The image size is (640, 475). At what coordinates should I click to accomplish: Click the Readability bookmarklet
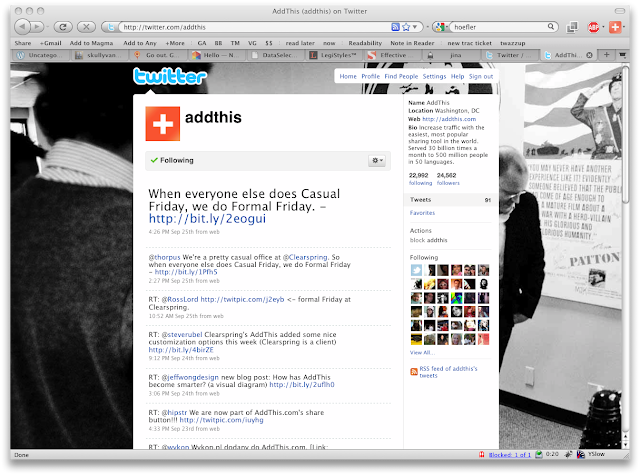[x=365, y=43]
